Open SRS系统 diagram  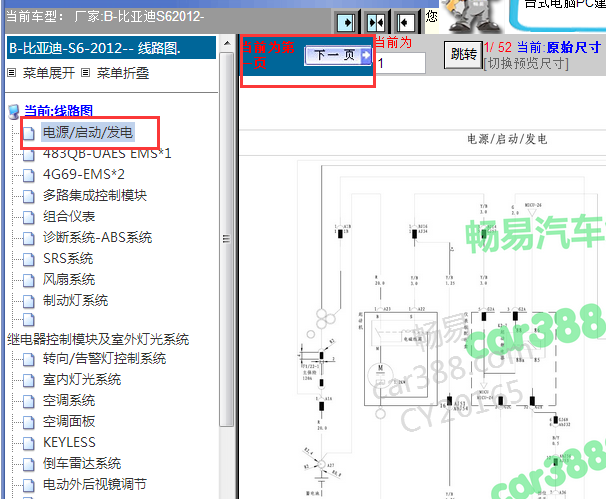pyautogui.click(x=68, y=258)
